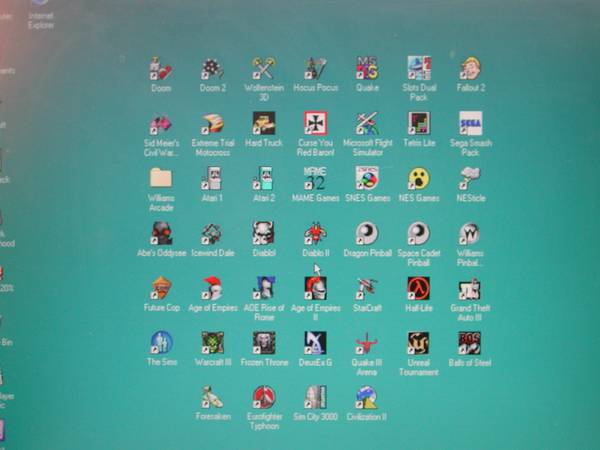Select the Wolfenstein 3D icon
600x450 pixels.
tap(264, 69)
